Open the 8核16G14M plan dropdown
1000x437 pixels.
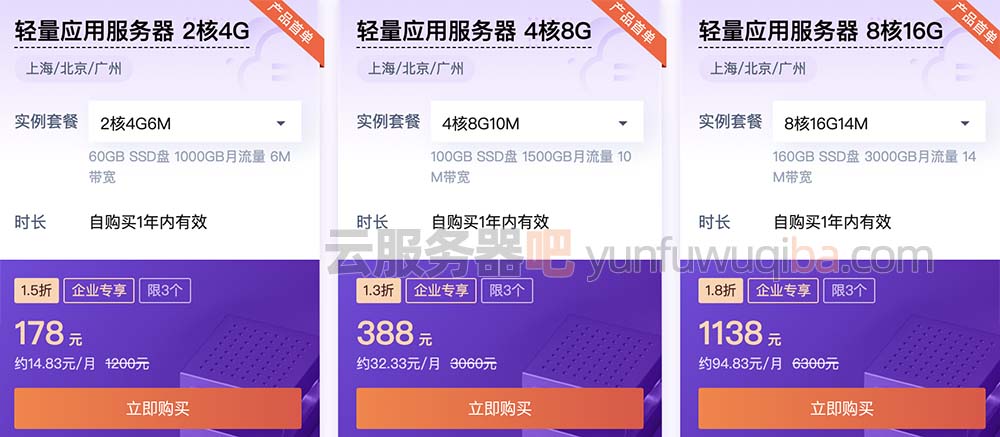879,122
